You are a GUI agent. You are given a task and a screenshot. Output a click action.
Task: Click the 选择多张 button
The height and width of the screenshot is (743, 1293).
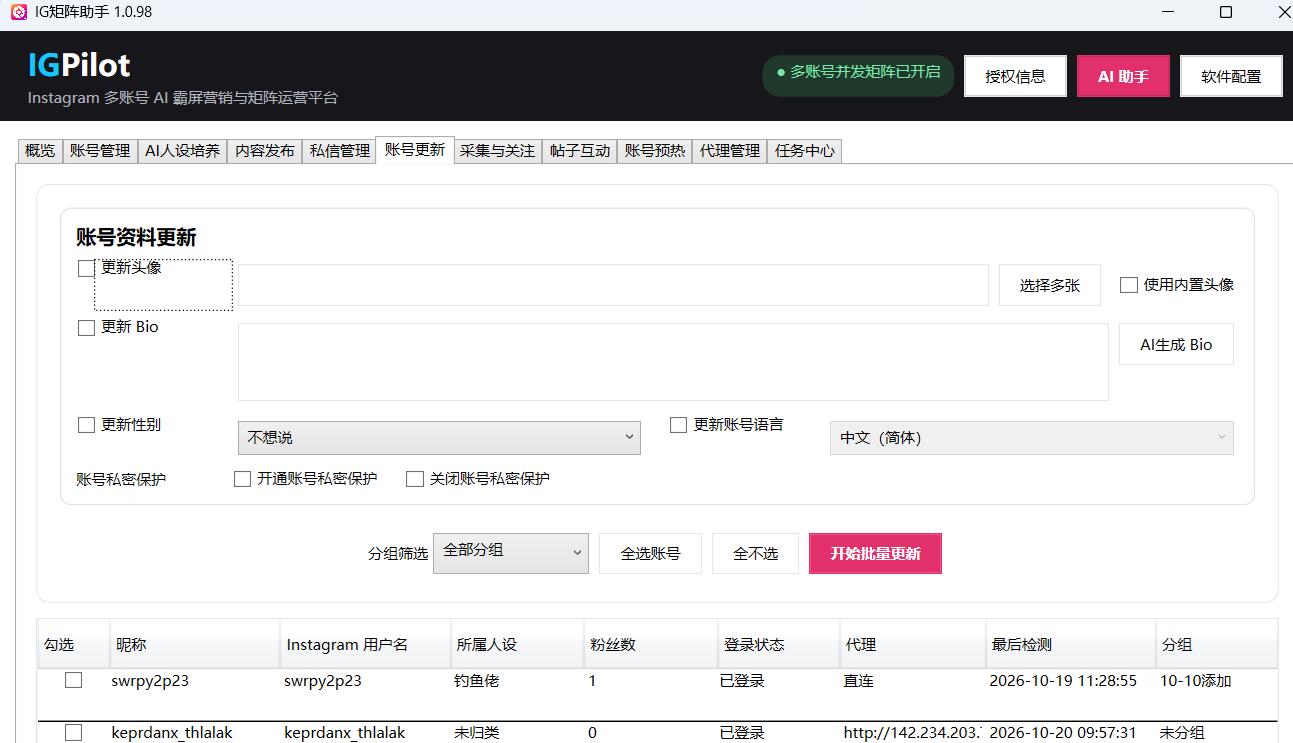1050,285
